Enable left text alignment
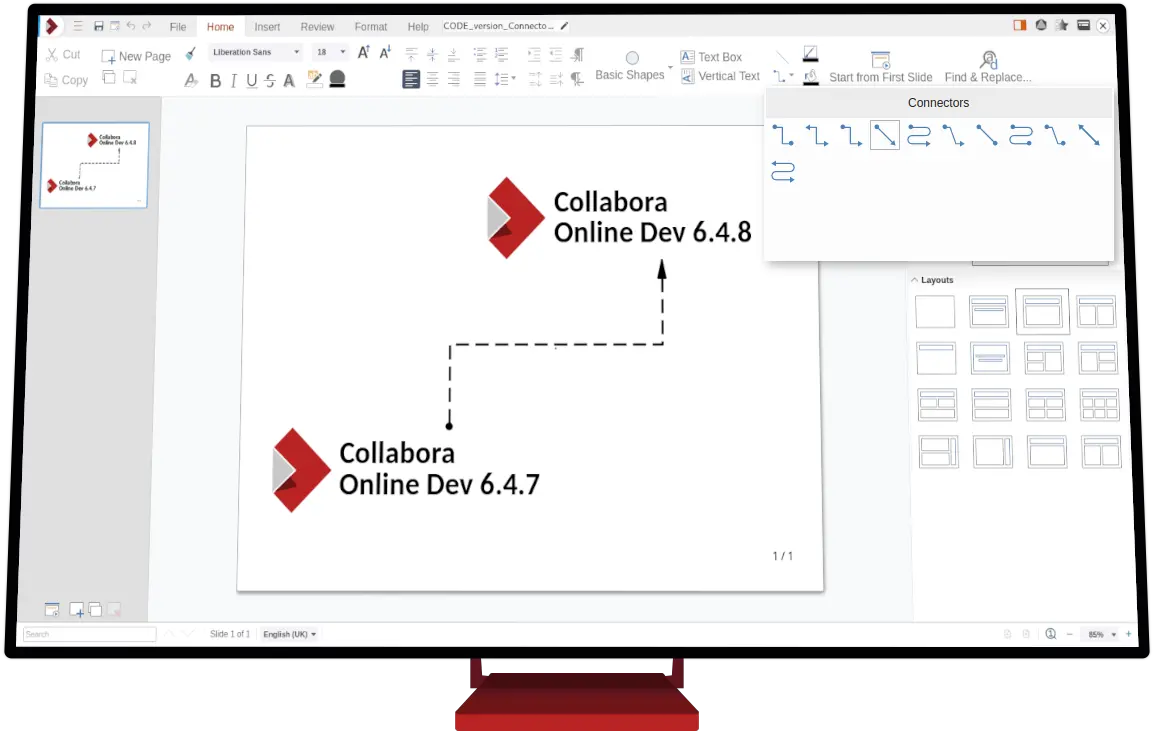The width and height of the screenshot is (1153, 731). click(411, 79)
